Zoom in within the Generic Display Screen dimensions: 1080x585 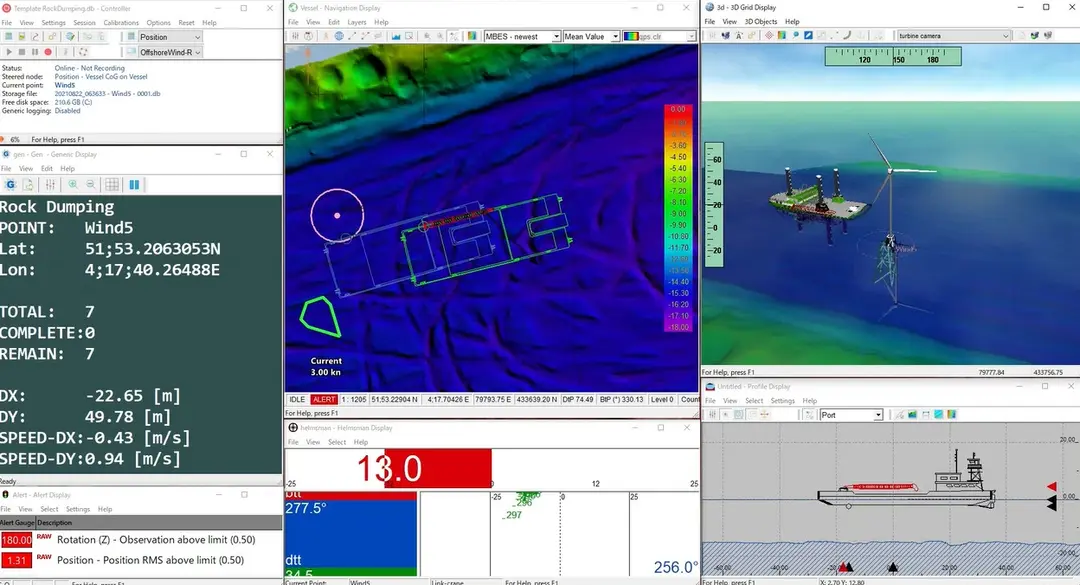(73, 185)
